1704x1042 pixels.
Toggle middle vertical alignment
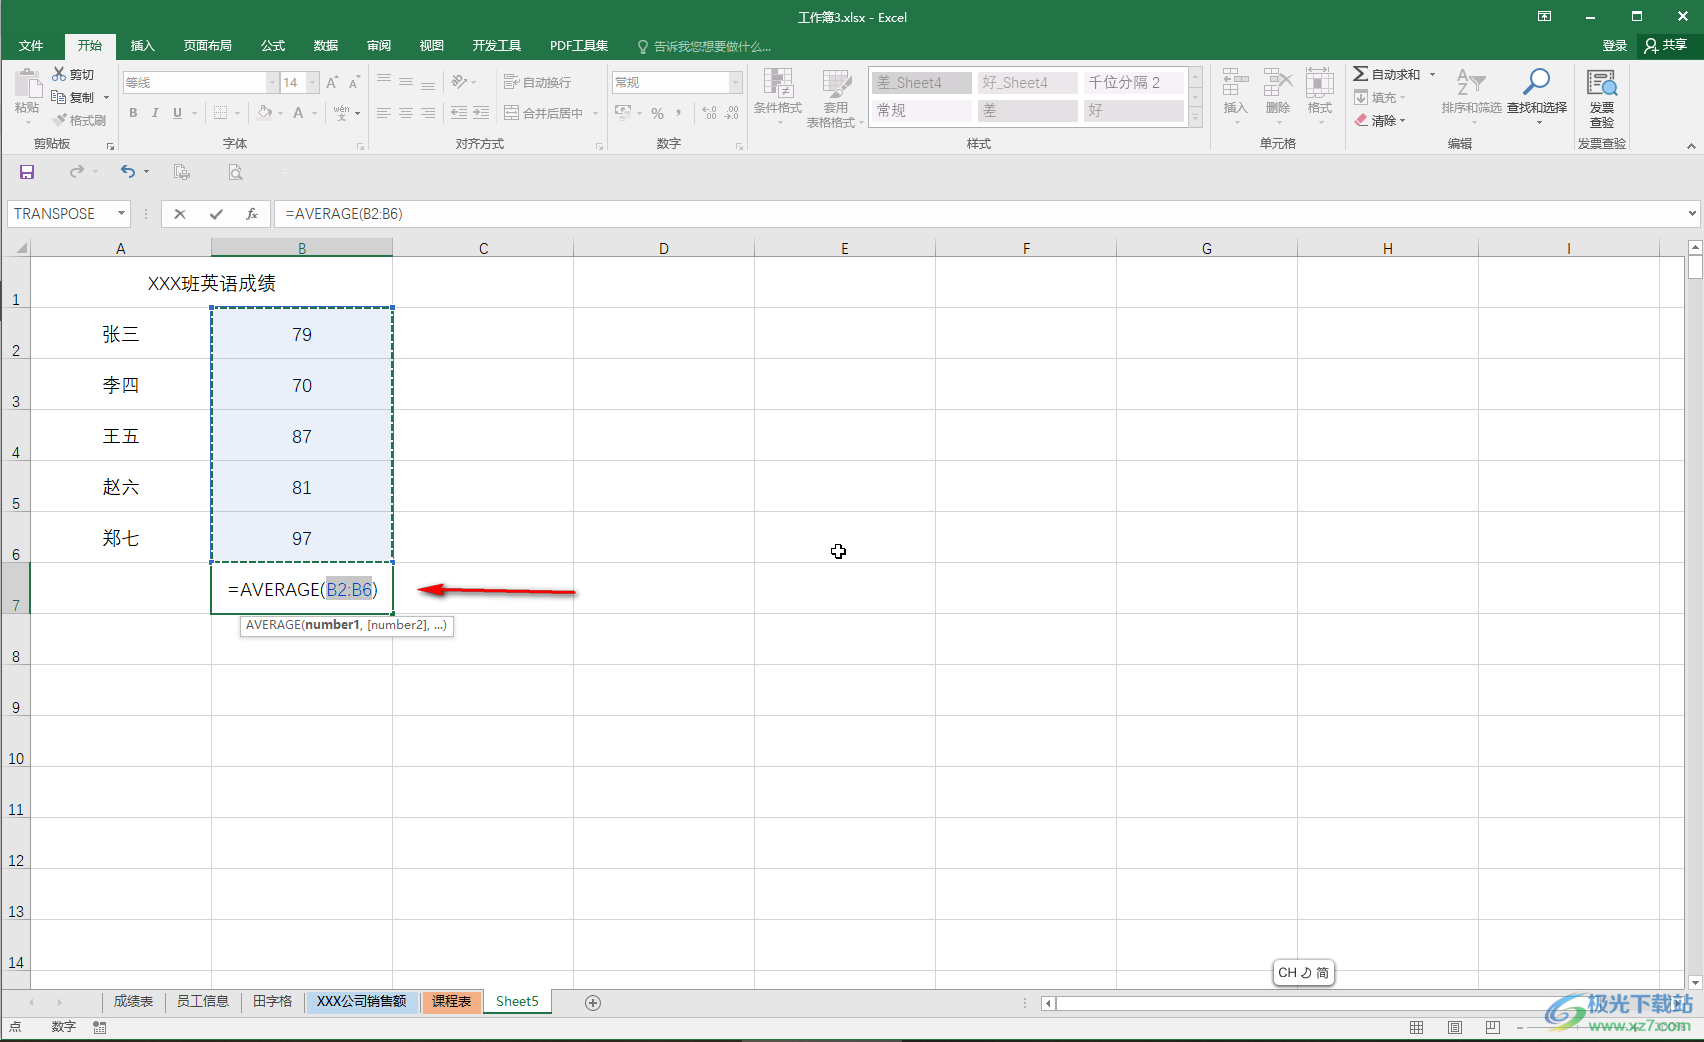(406, 82)
